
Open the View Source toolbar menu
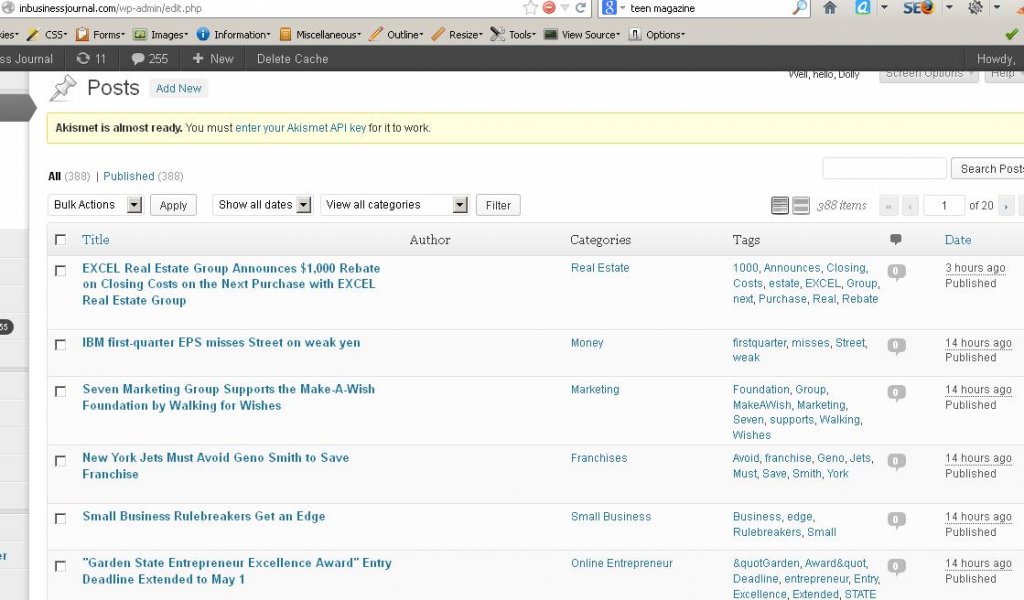(x=583, y=35)
